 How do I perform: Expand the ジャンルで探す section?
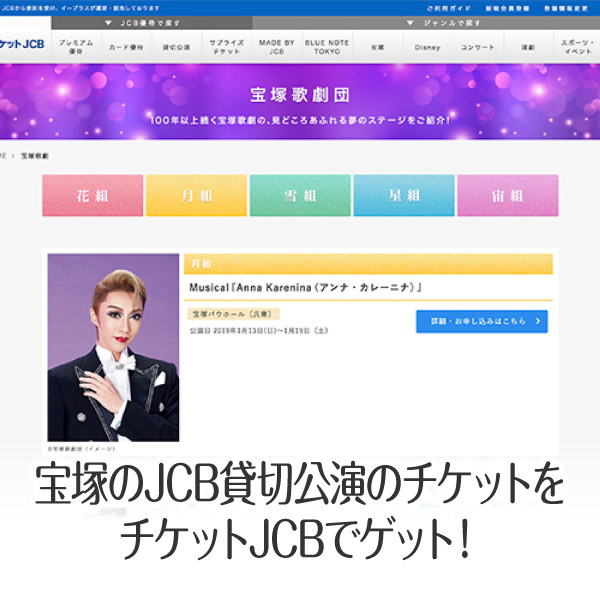coord(426,23)
